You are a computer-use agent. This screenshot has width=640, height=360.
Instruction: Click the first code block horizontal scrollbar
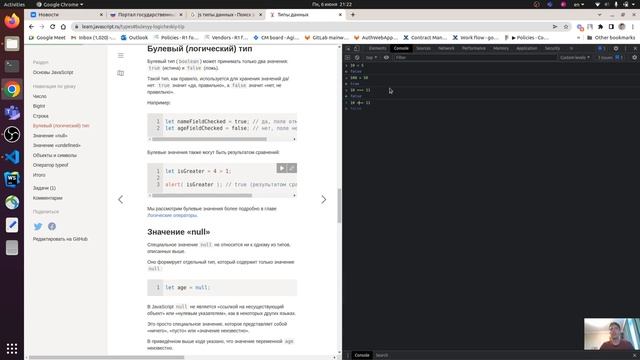pyautogui.click(x=209, y=139)
